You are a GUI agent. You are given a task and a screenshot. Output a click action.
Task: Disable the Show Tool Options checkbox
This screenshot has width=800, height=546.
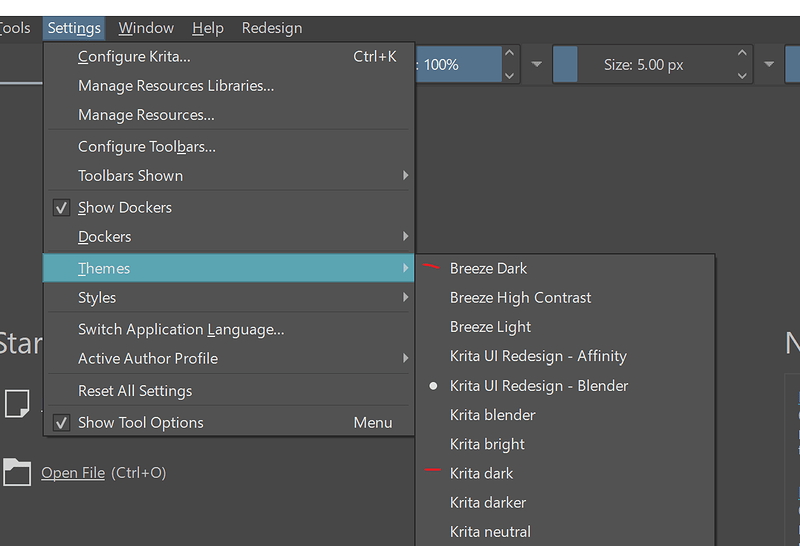click(60, 423)
